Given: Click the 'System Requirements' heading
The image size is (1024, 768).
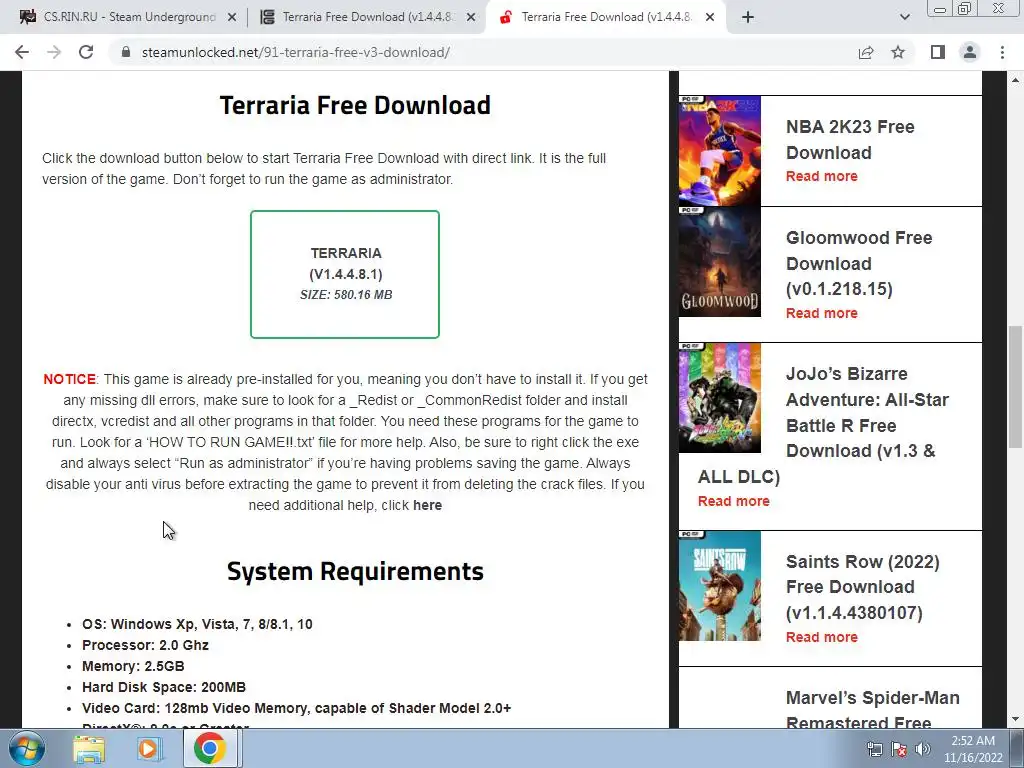Looking at the screenshot, I should tap(355, 571).
